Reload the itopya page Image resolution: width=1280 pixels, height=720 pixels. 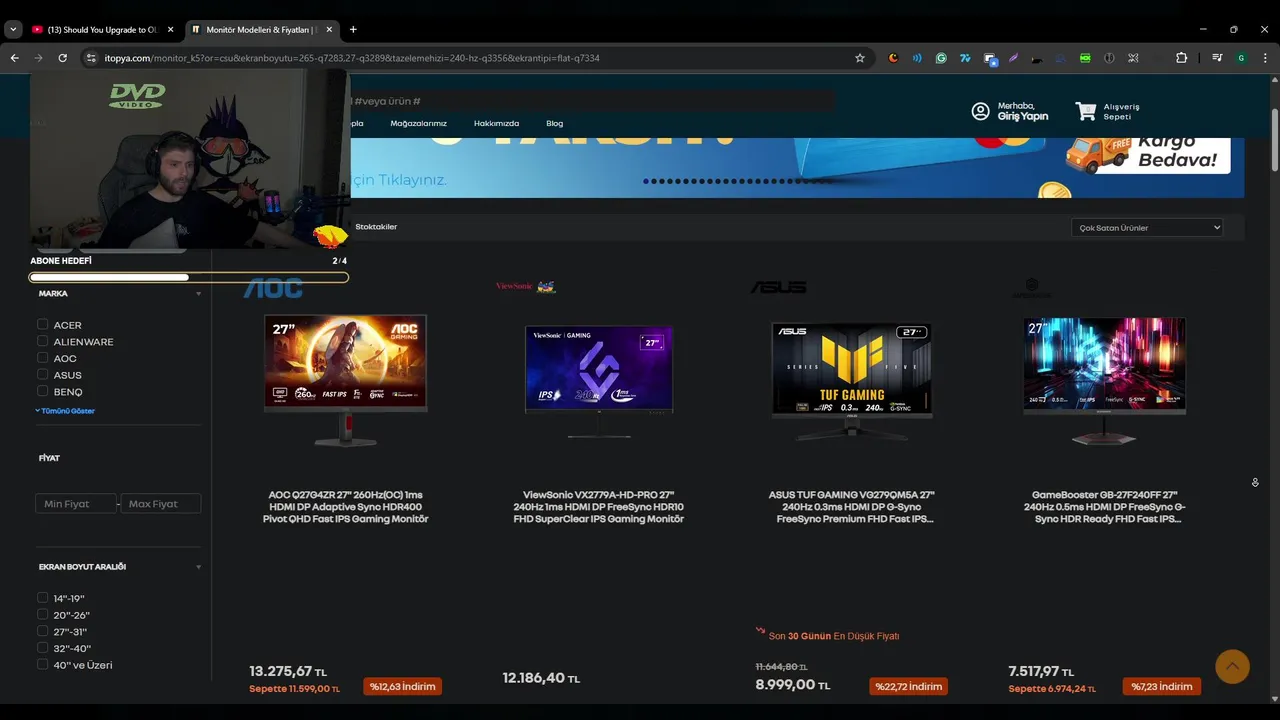(63, 58)
